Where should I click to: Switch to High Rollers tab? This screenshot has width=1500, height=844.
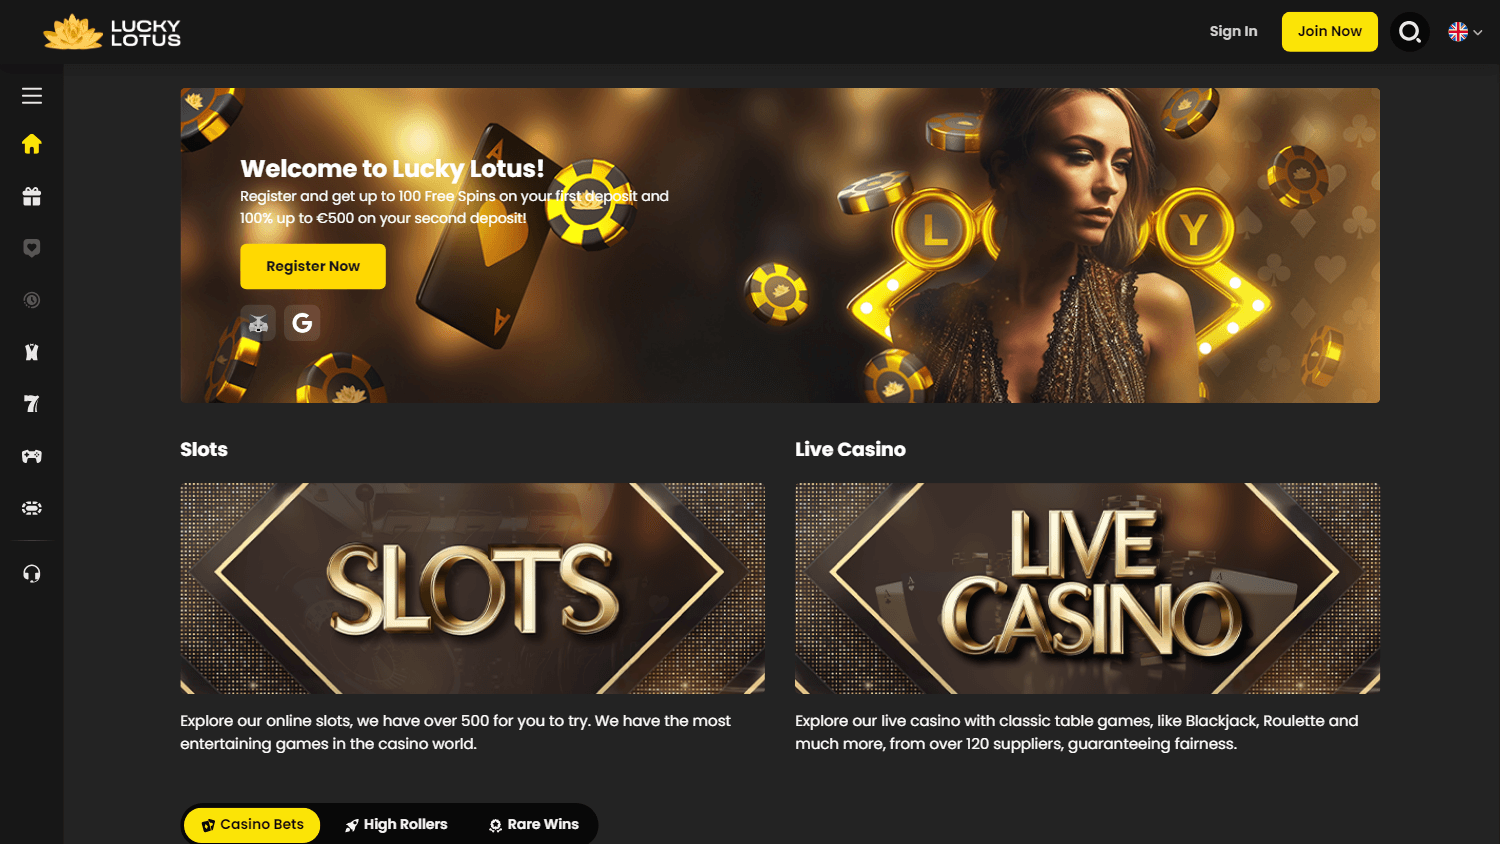click(396, 825)
